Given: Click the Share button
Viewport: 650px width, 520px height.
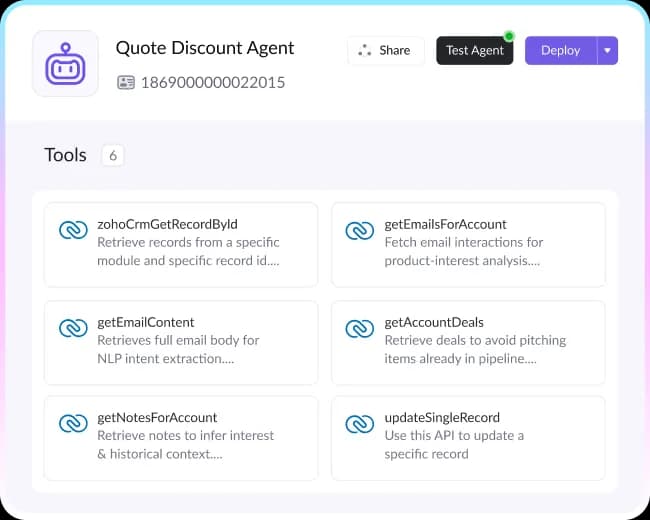Looking at the screenshot, I should [386, 51].
